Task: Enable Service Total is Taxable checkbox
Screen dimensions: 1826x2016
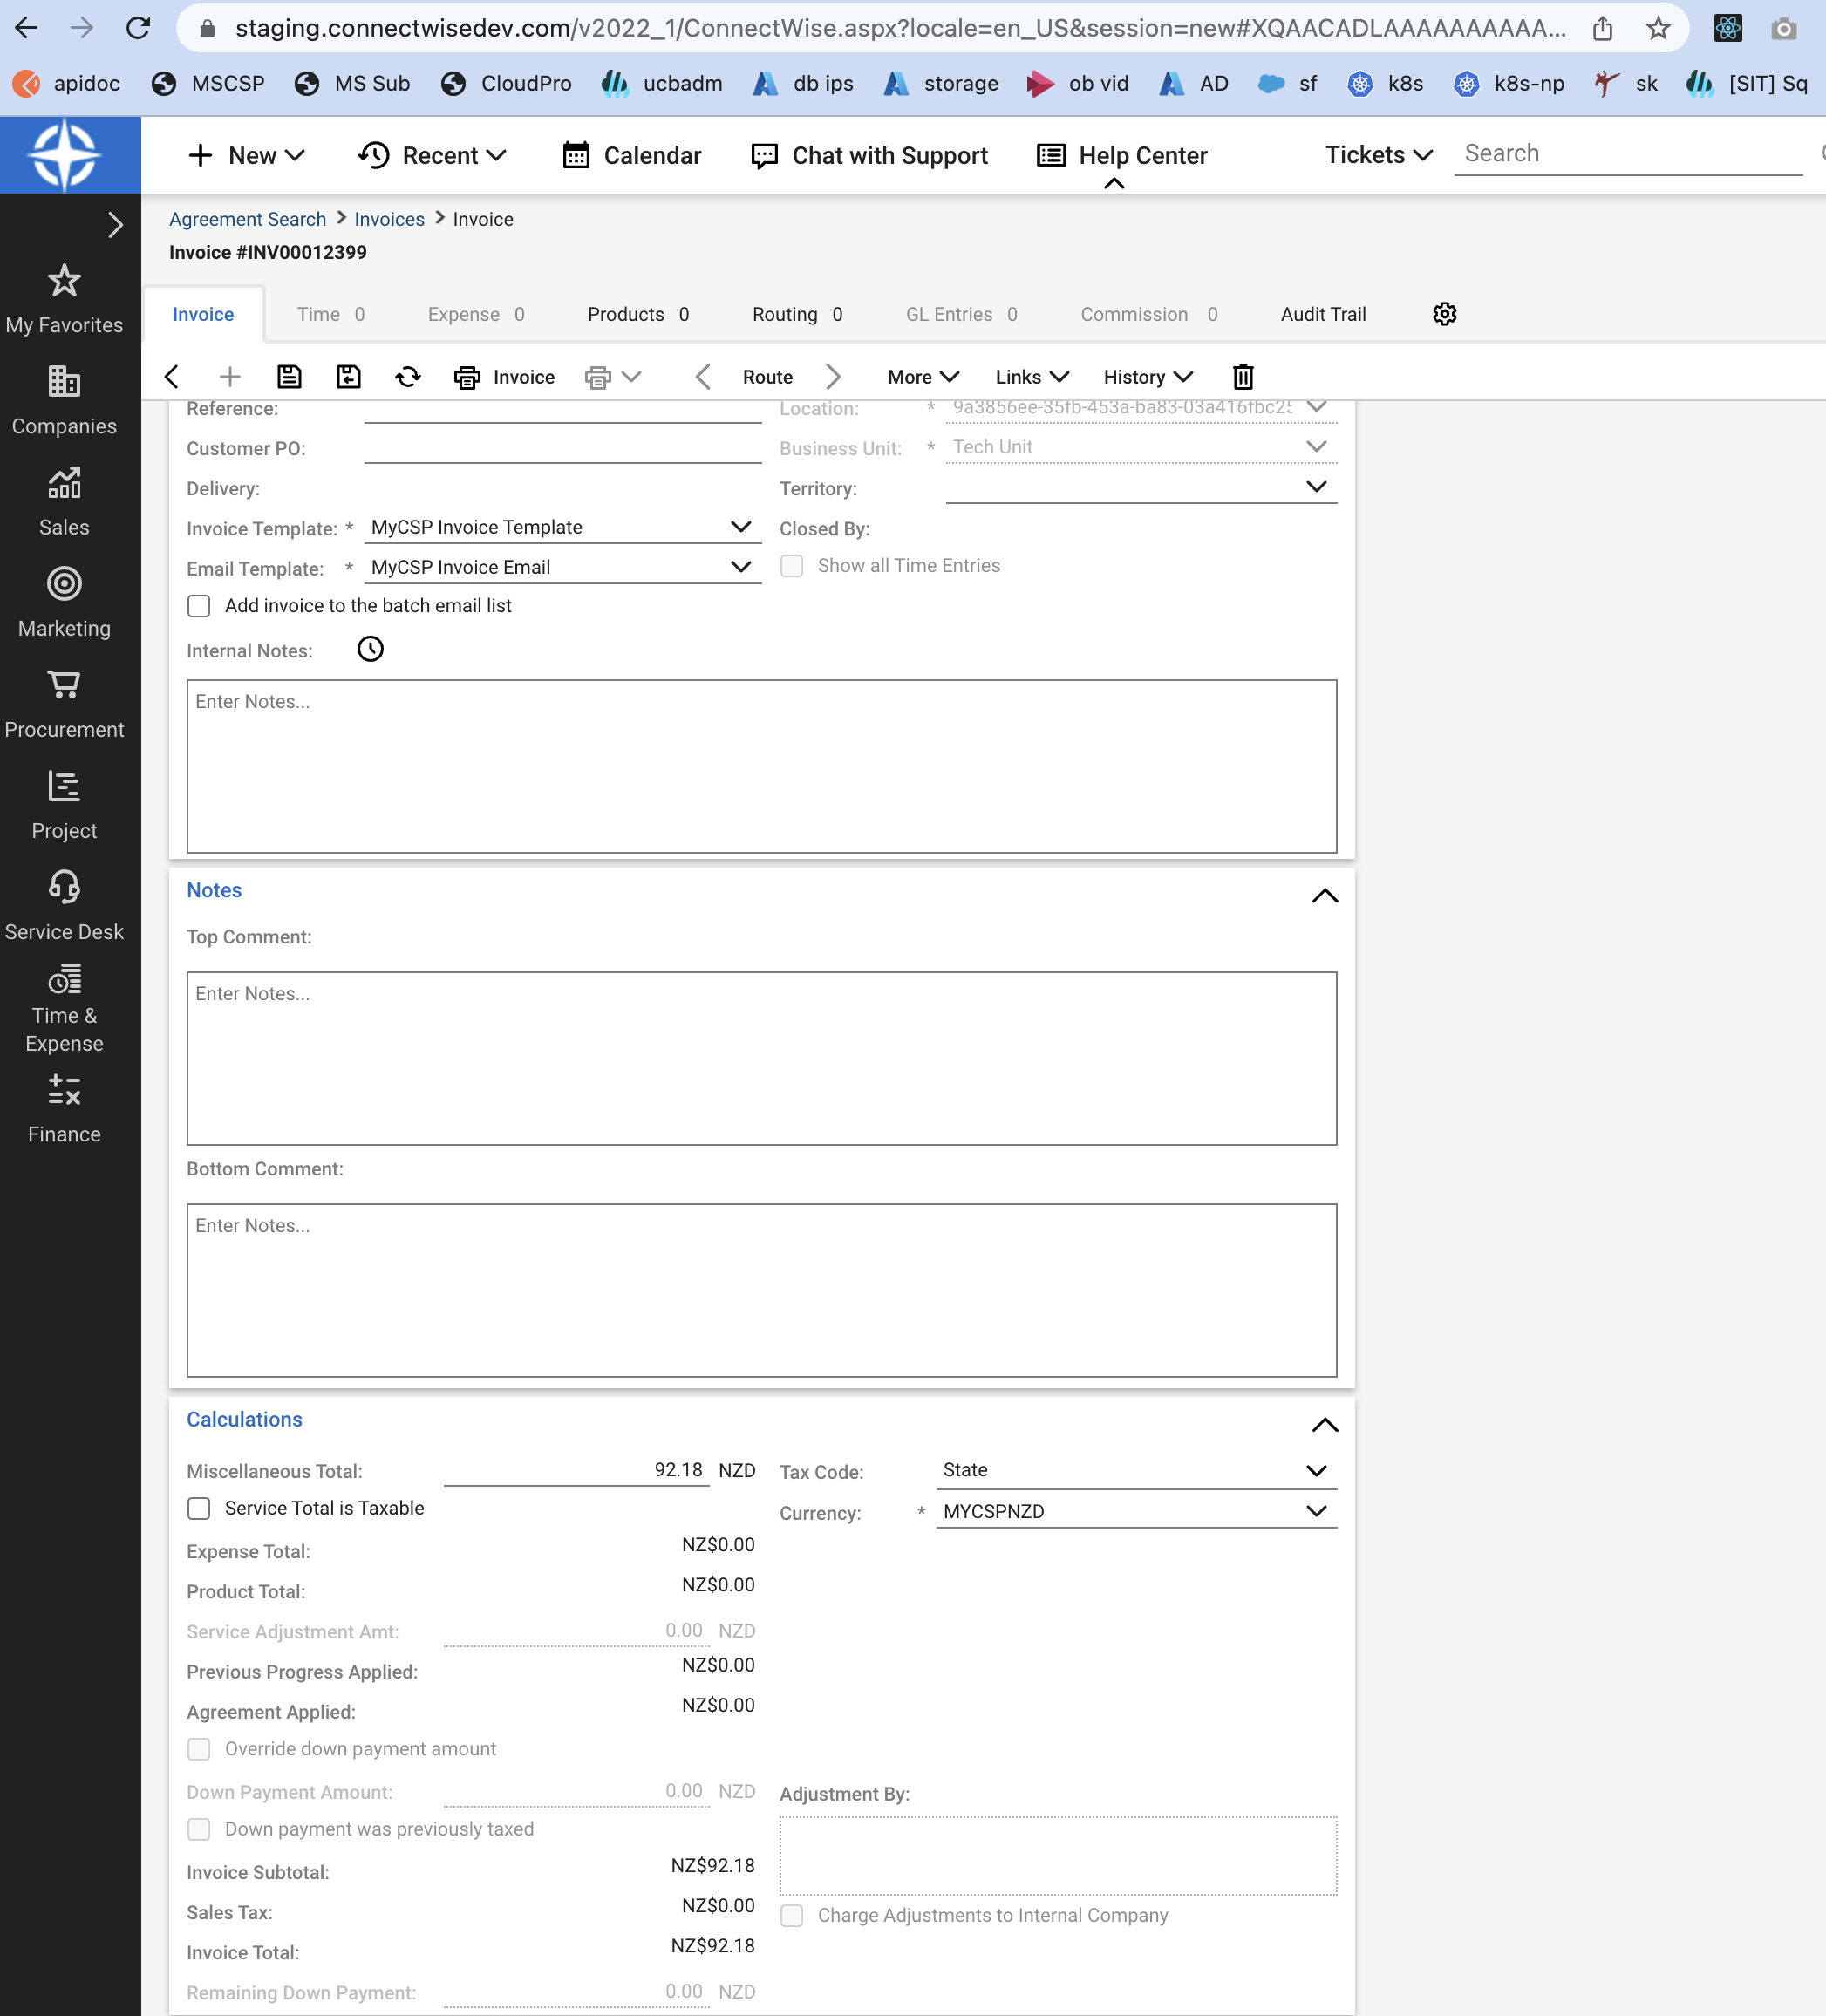Action: coord(199,1508)
